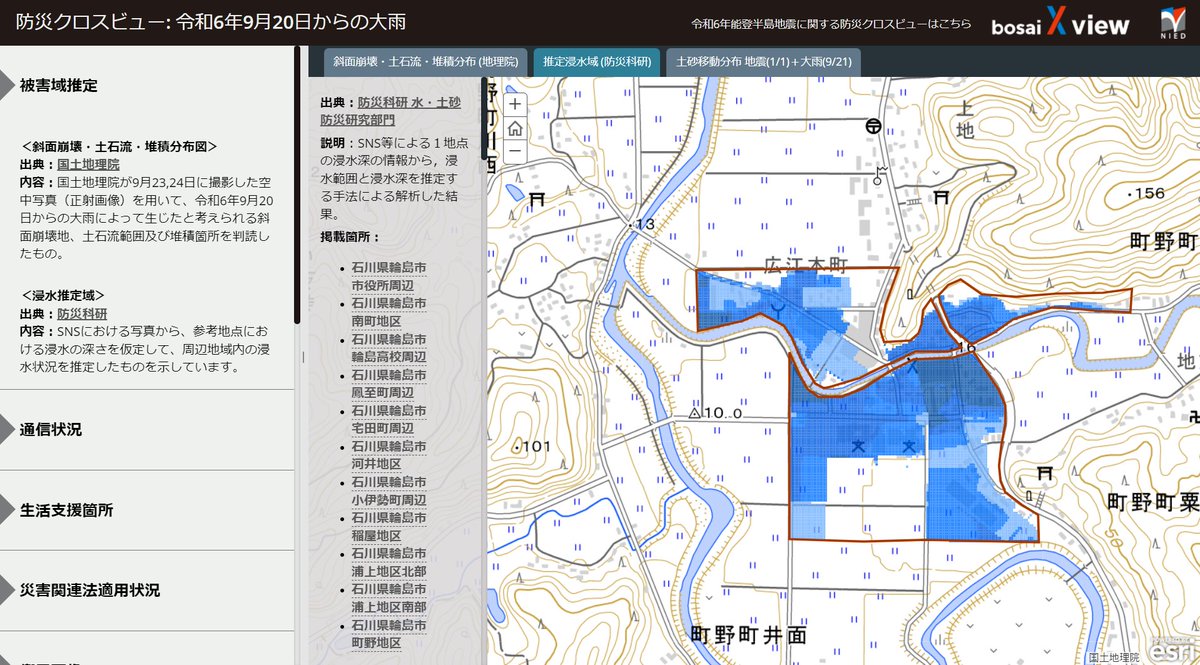The width and height of the screenshot is (1200, 665).
Task: Click the ＜斜面崩壊・土石流・堆積分布図＞ heading
Action: point(120,146)
